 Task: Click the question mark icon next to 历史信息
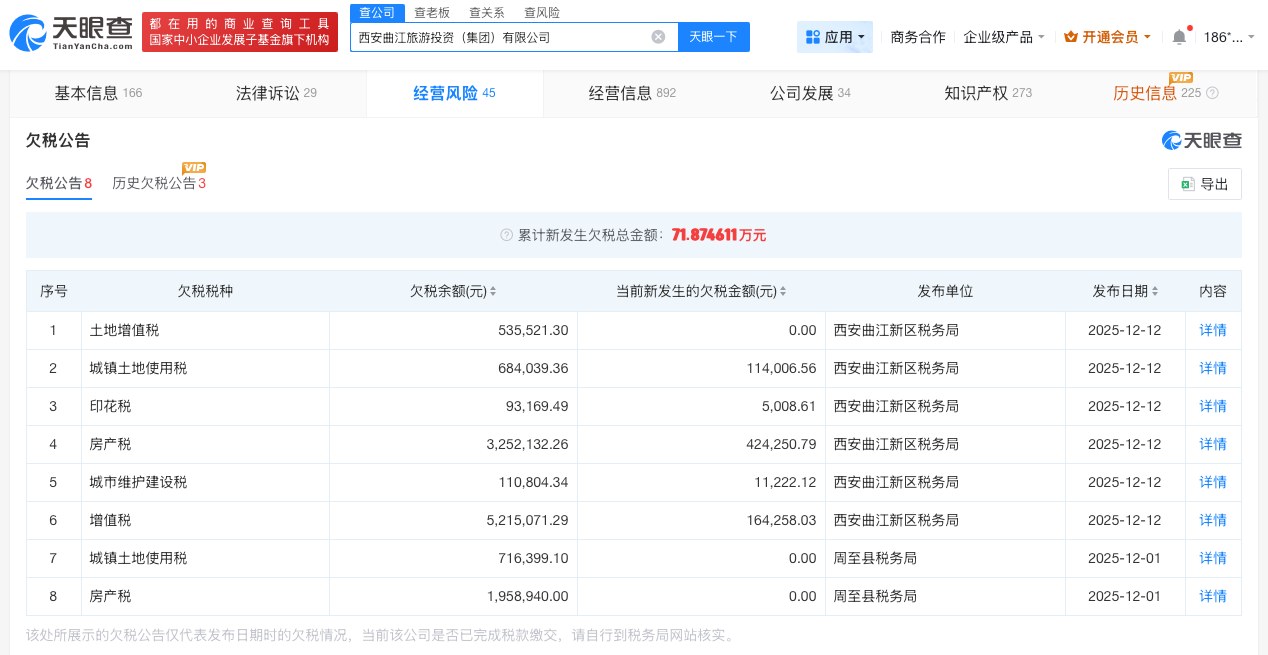click(1213, 93)
